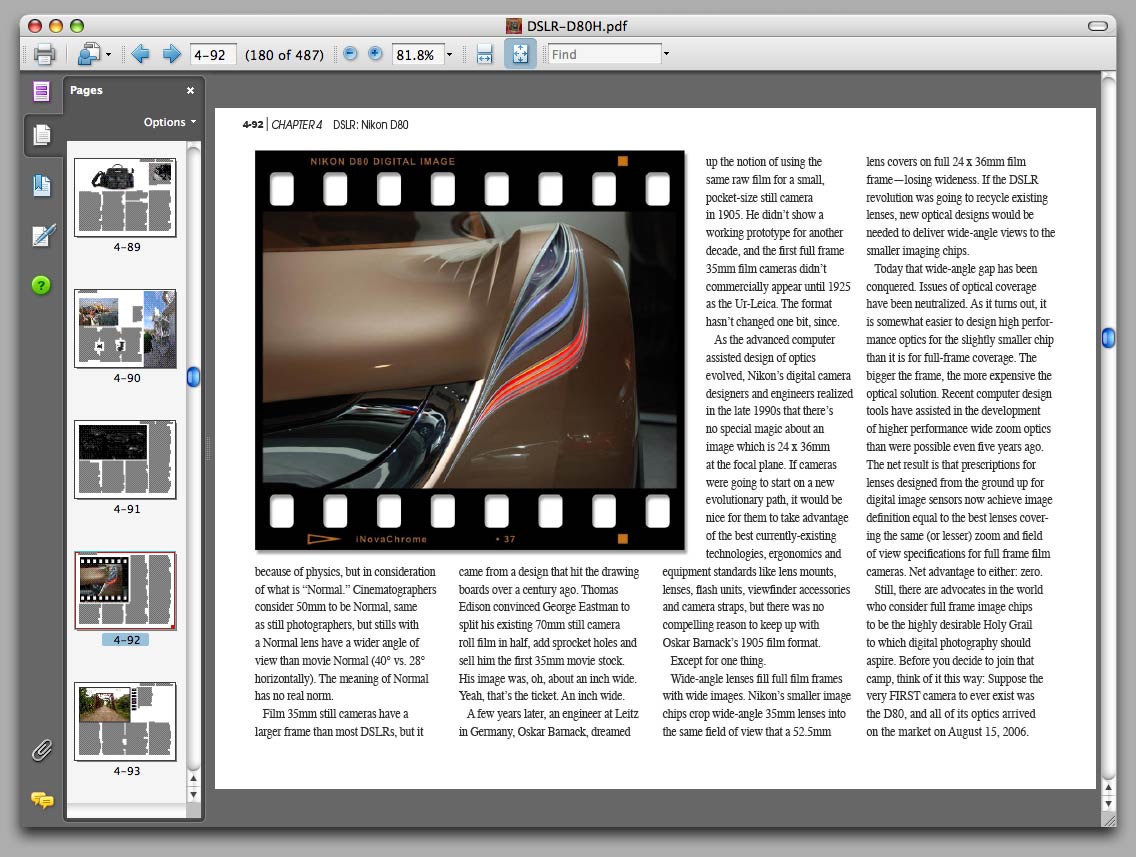The width and height of the screenshot is (1136, 857).
Task: Open the Find options dropdown arrow
Action: click(x=667, y=54)
